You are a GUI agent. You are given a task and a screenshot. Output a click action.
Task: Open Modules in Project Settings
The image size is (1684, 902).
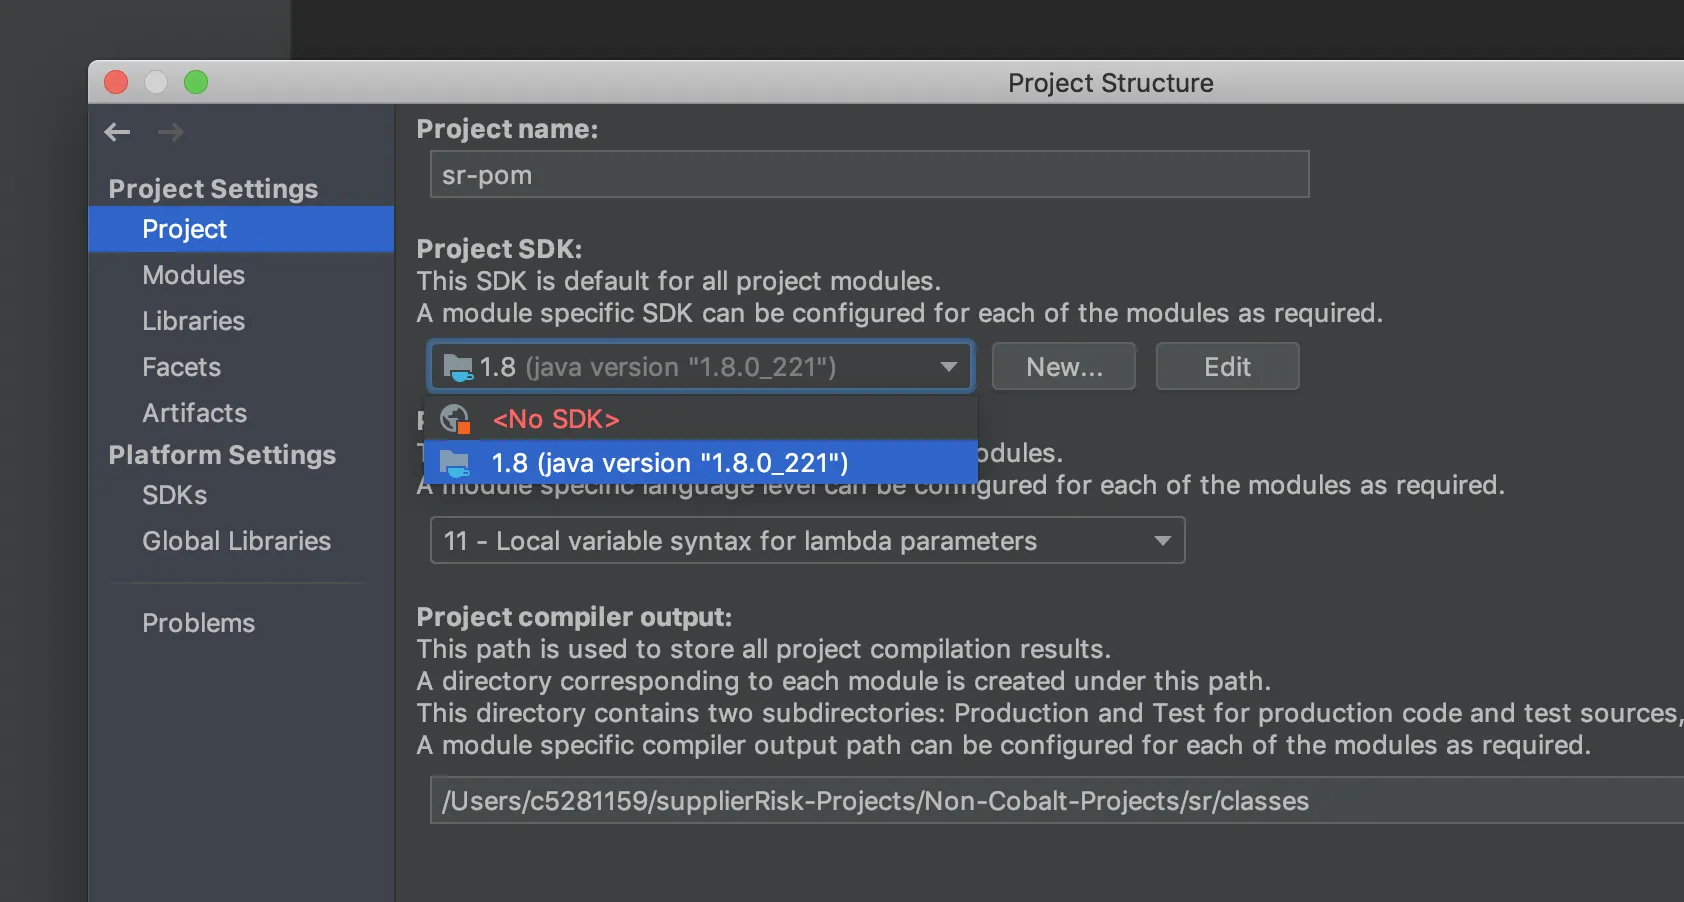[x=194, y=275]
